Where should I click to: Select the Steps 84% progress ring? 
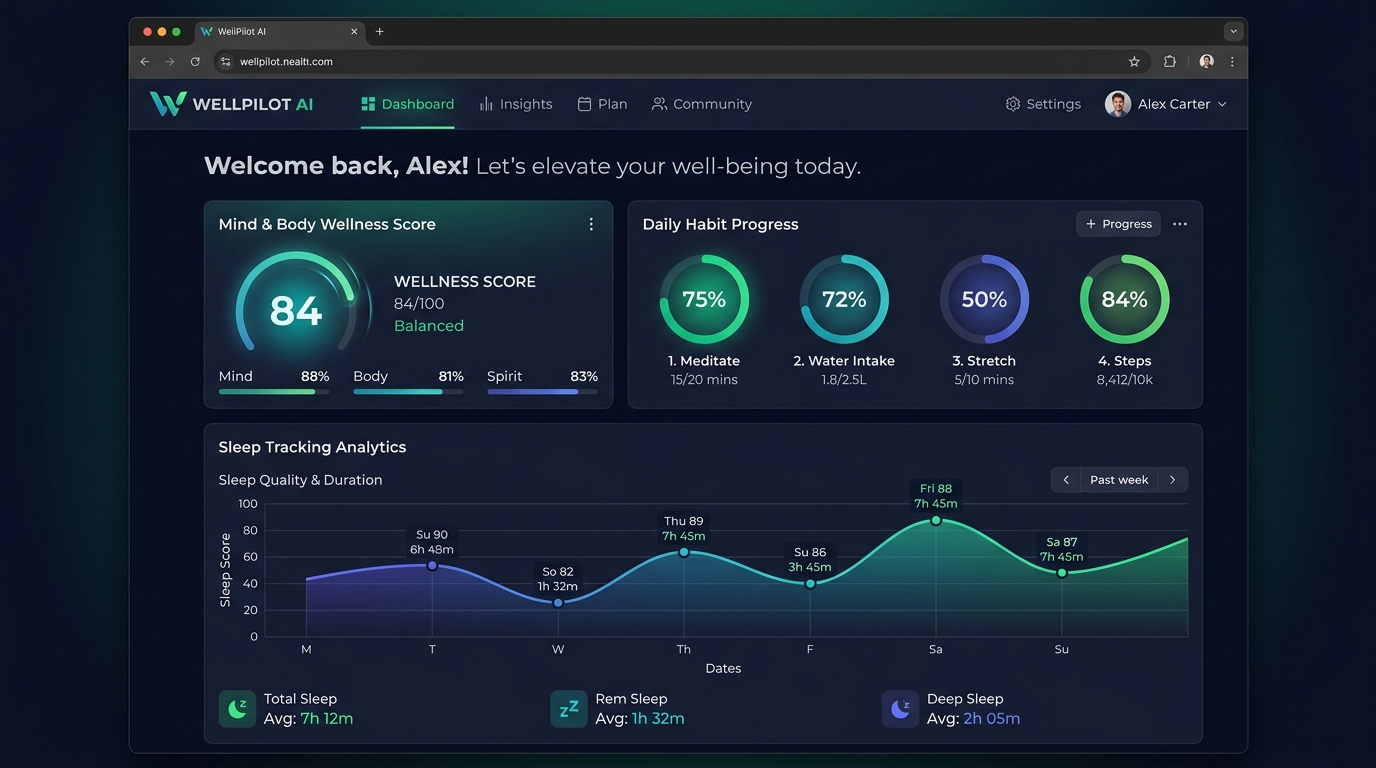[x=1124, y=299]
